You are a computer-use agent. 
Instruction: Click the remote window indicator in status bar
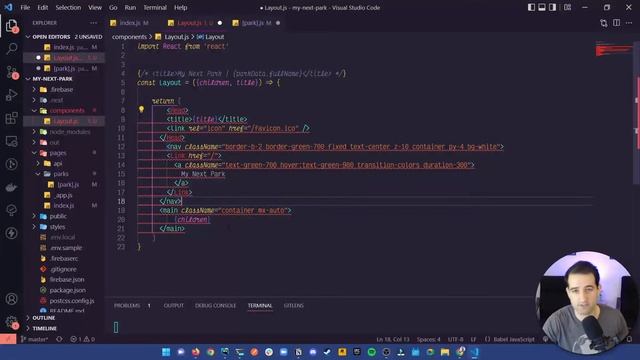coord(8,339)
